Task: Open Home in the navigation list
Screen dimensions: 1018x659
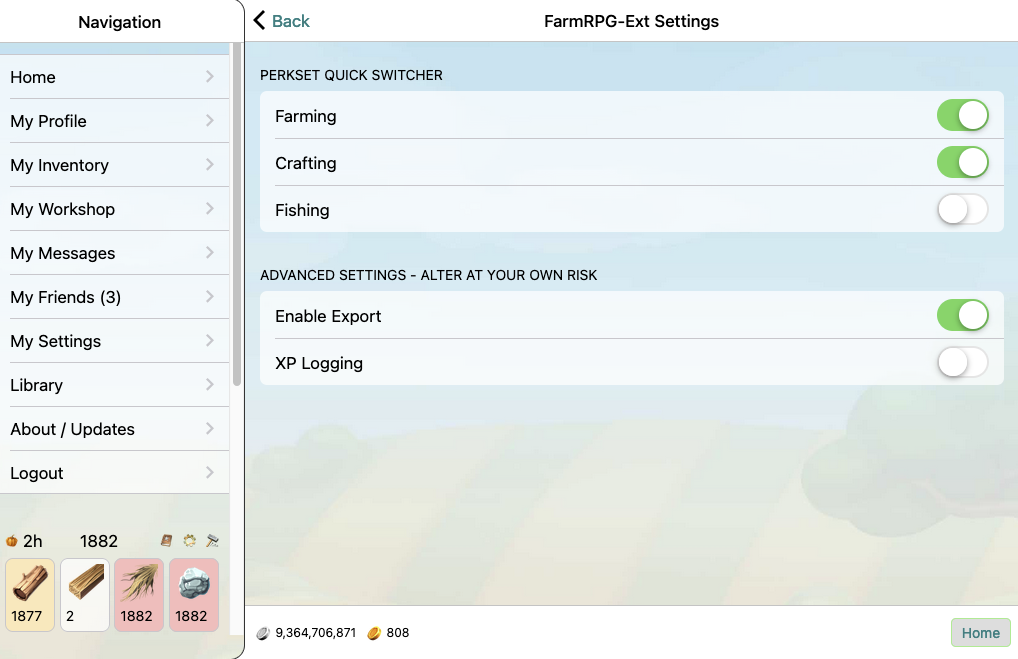Action: 114,77
